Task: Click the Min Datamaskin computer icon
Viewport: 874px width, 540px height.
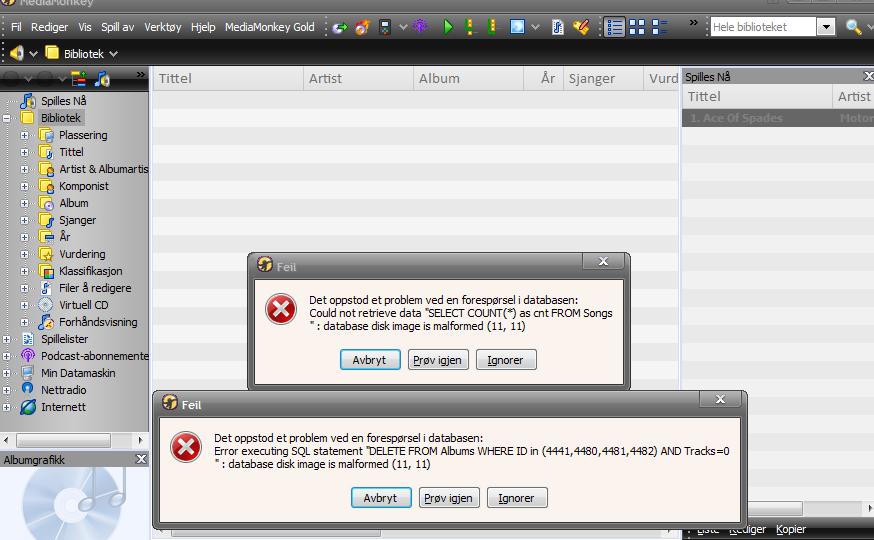Action: point(28,373)
